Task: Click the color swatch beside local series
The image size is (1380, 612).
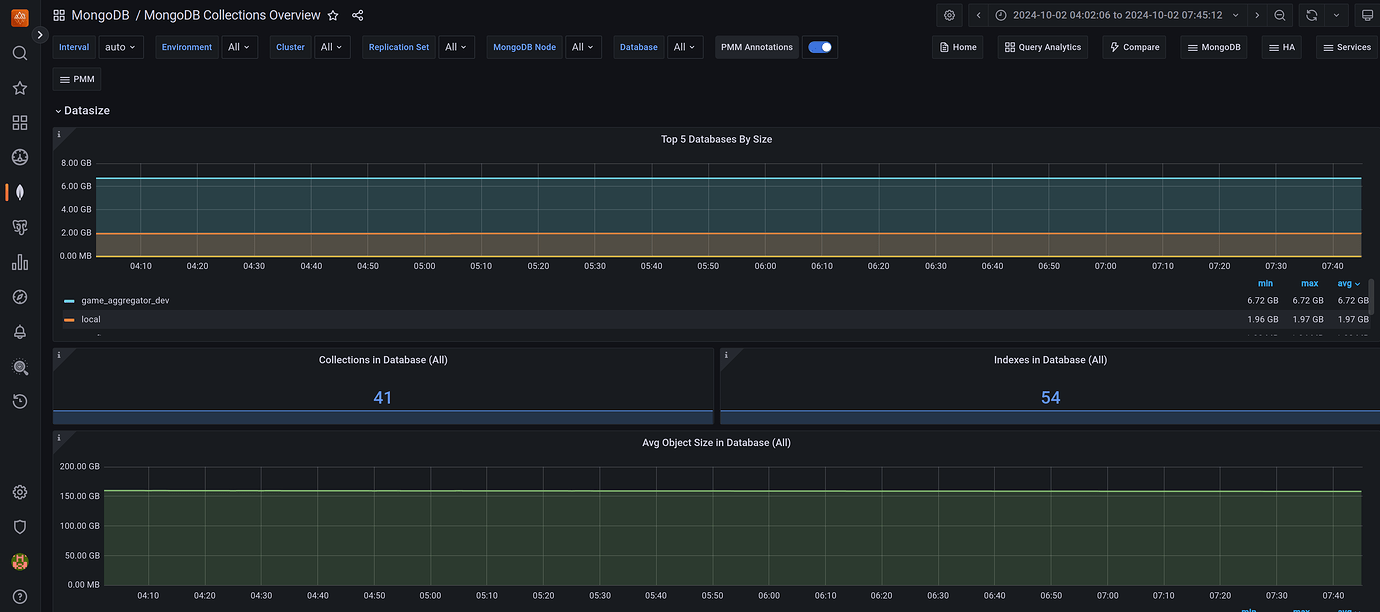Action: coord(69,318)
